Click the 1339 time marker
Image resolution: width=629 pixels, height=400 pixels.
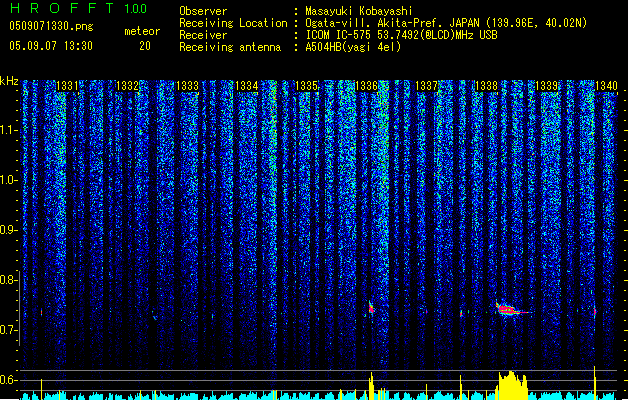click(x=546, y=86)
